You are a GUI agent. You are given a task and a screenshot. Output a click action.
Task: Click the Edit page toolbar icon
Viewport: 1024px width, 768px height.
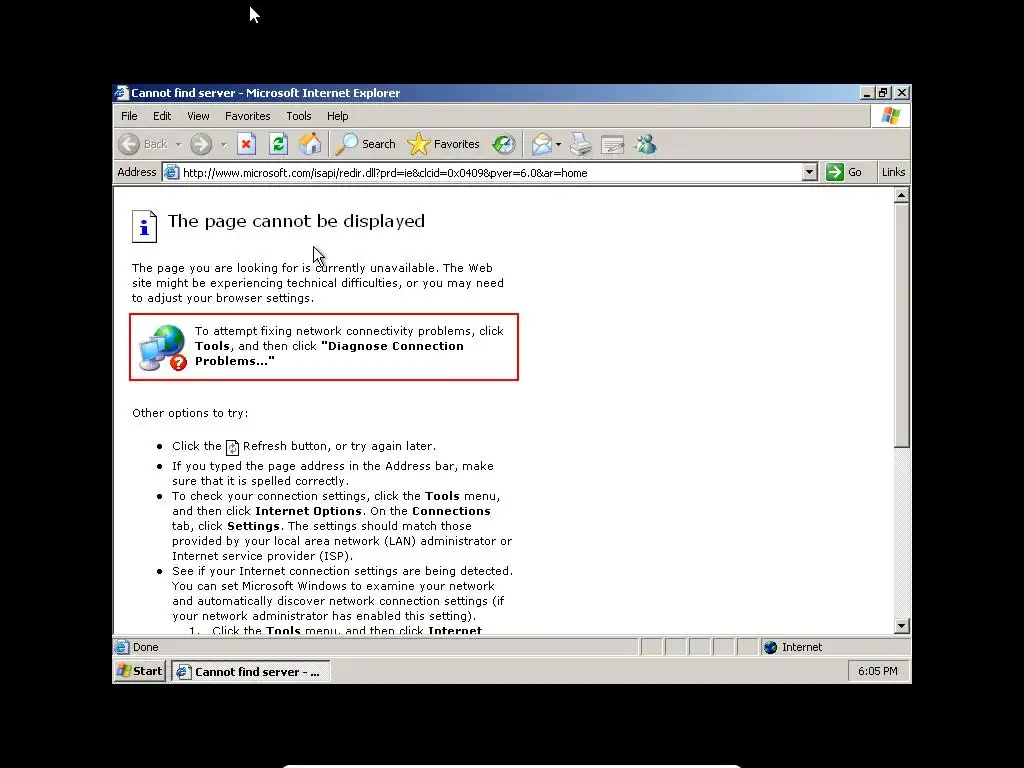coord(613,144)
